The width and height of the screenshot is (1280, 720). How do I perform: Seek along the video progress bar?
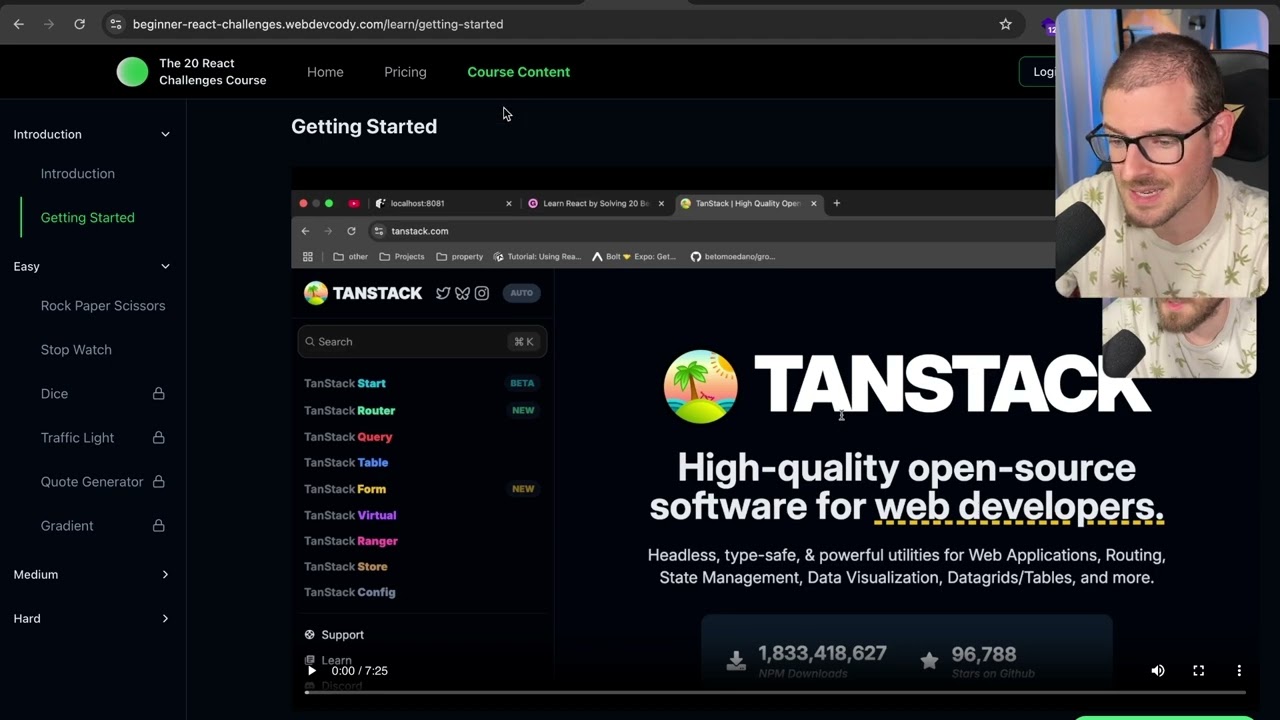[x=775, y=692]
